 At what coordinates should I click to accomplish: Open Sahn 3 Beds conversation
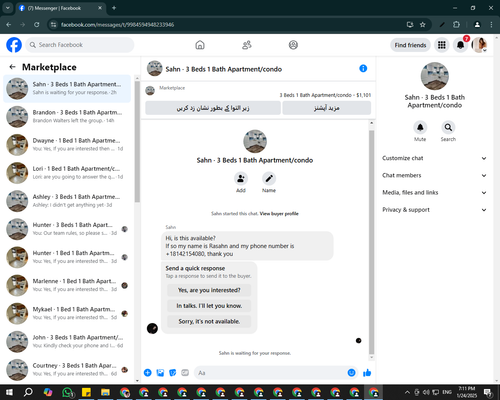[67, 88]
